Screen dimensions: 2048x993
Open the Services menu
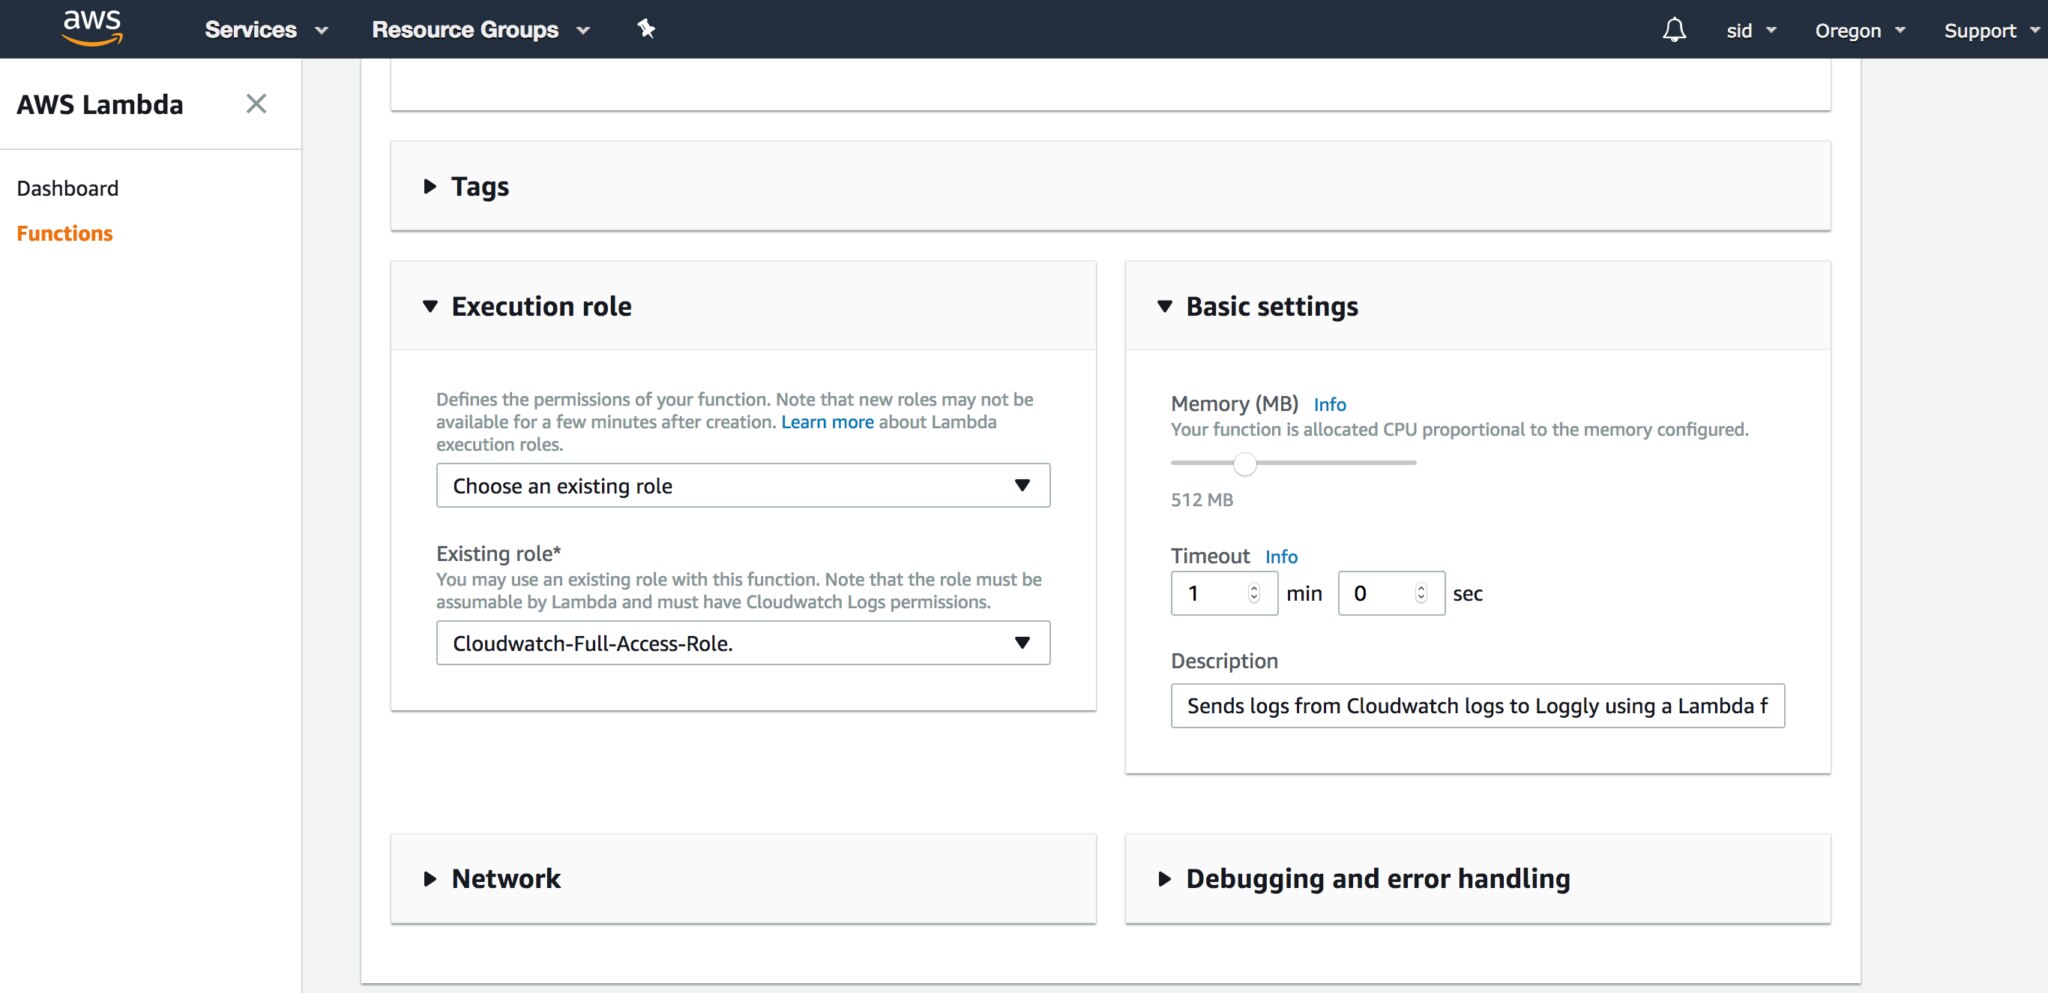265,30
